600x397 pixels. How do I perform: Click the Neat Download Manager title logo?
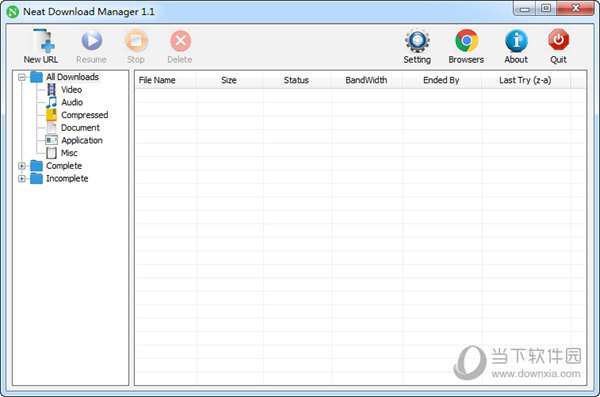pyautogui.click(x=13, y=11)
